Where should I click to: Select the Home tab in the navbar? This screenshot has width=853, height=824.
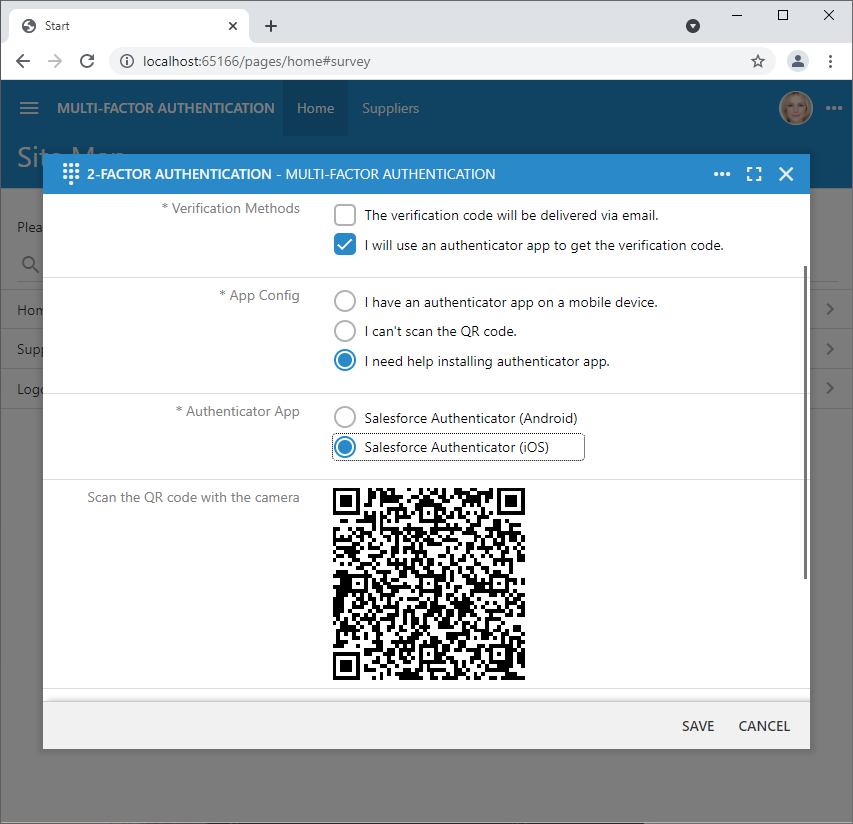[315, 108]
